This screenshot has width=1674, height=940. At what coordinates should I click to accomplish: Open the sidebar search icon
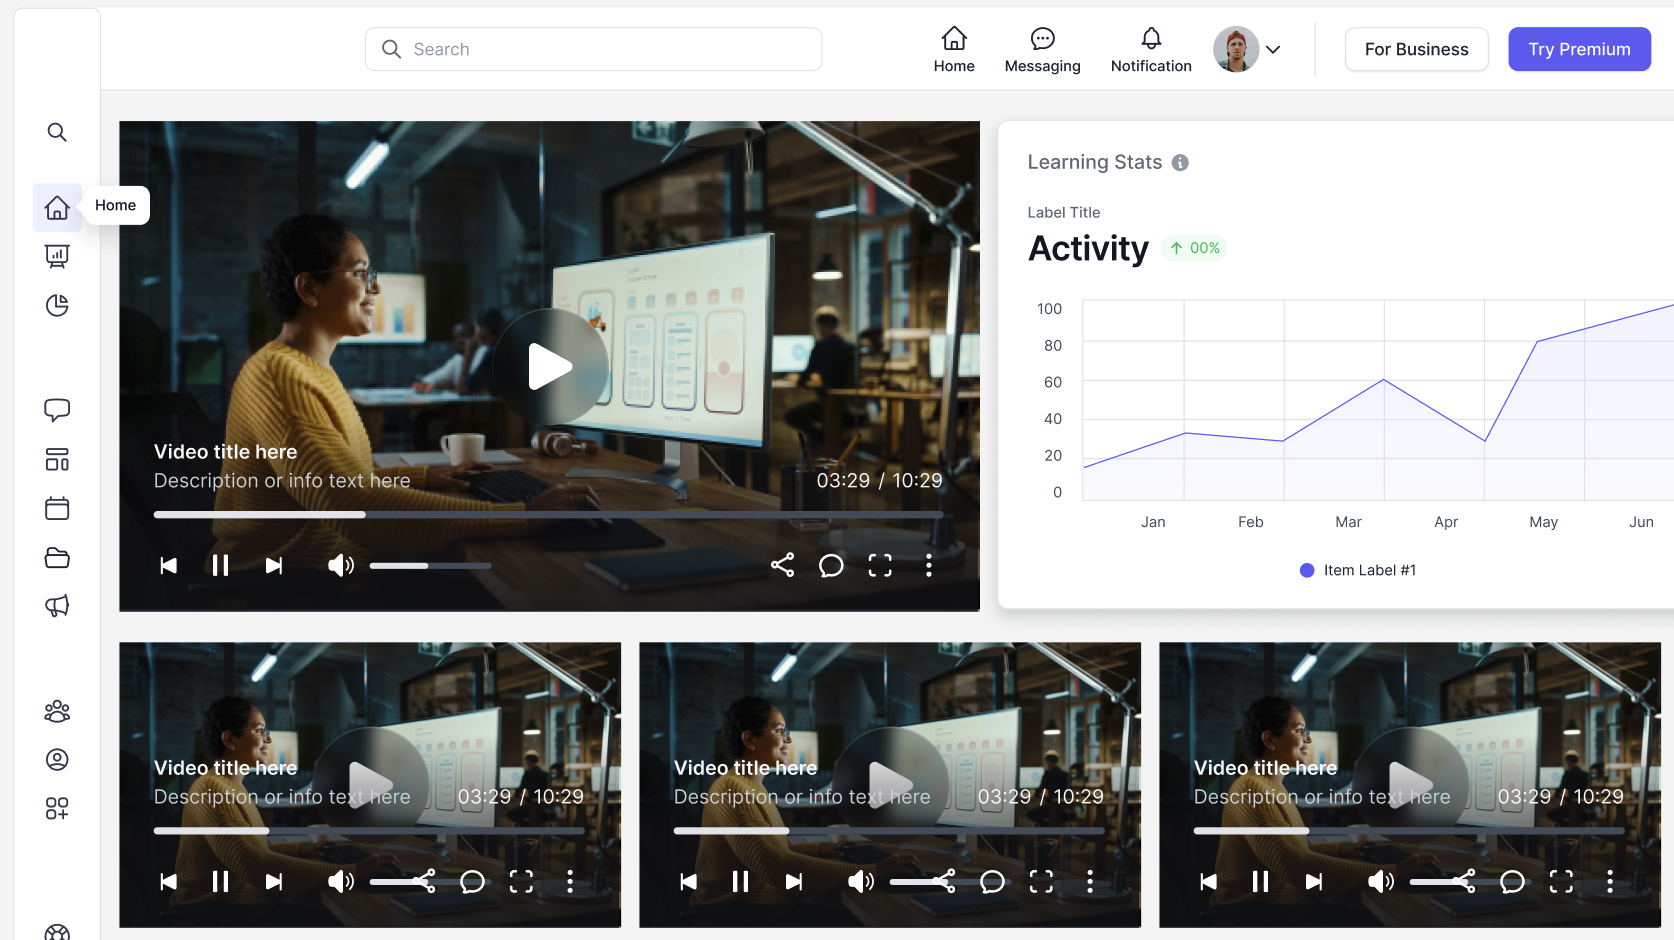point(57,132)
